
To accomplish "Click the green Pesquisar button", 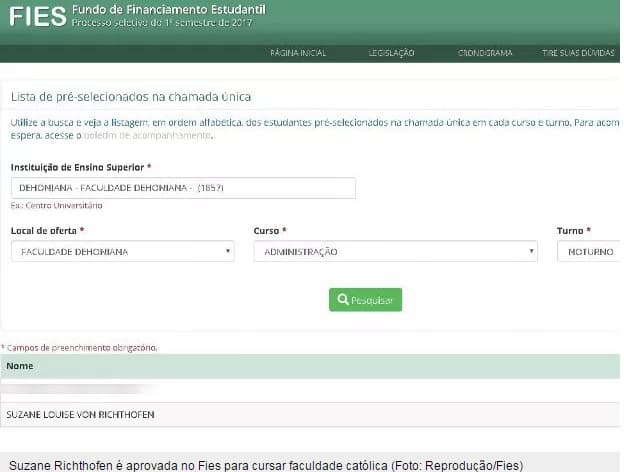I will [365, 300].
